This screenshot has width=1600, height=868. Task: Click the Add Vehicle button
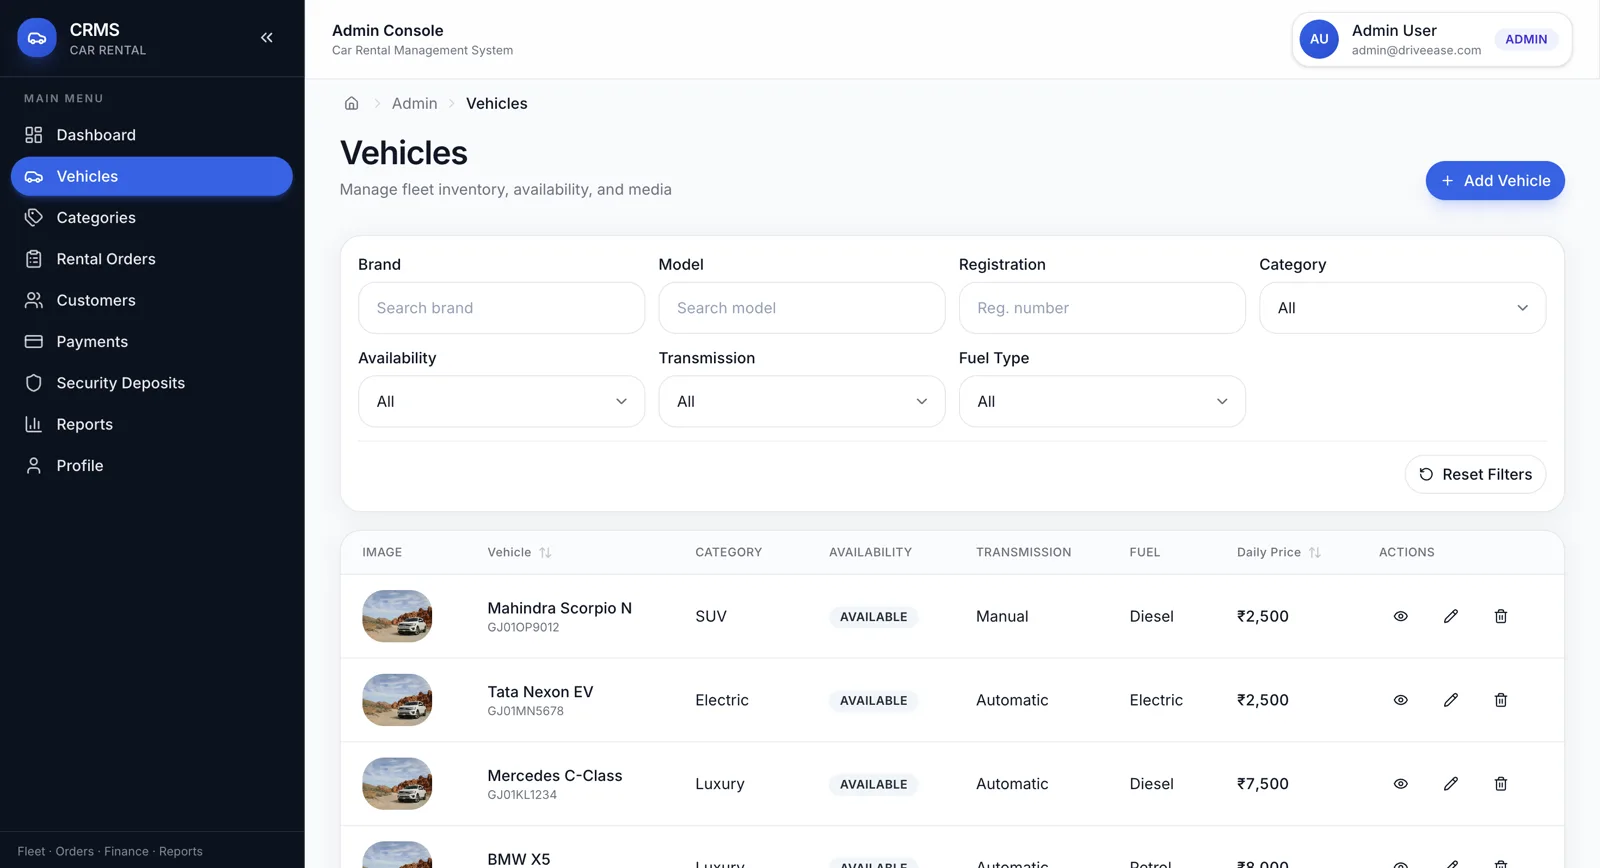(1495, 181)
